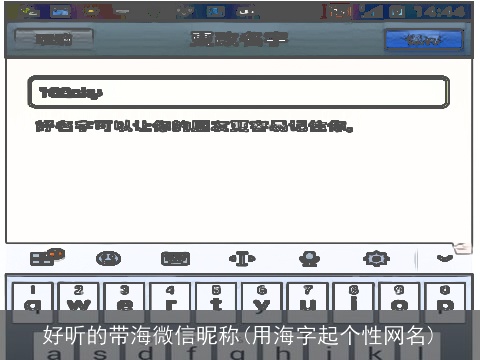Tap the i key

coord(353,303)
